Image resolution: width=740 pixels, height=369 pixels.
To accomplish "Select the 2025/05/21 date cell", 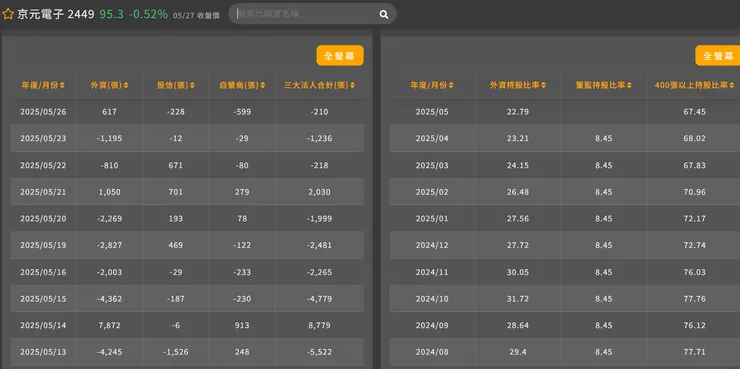I will click(43, 192).
